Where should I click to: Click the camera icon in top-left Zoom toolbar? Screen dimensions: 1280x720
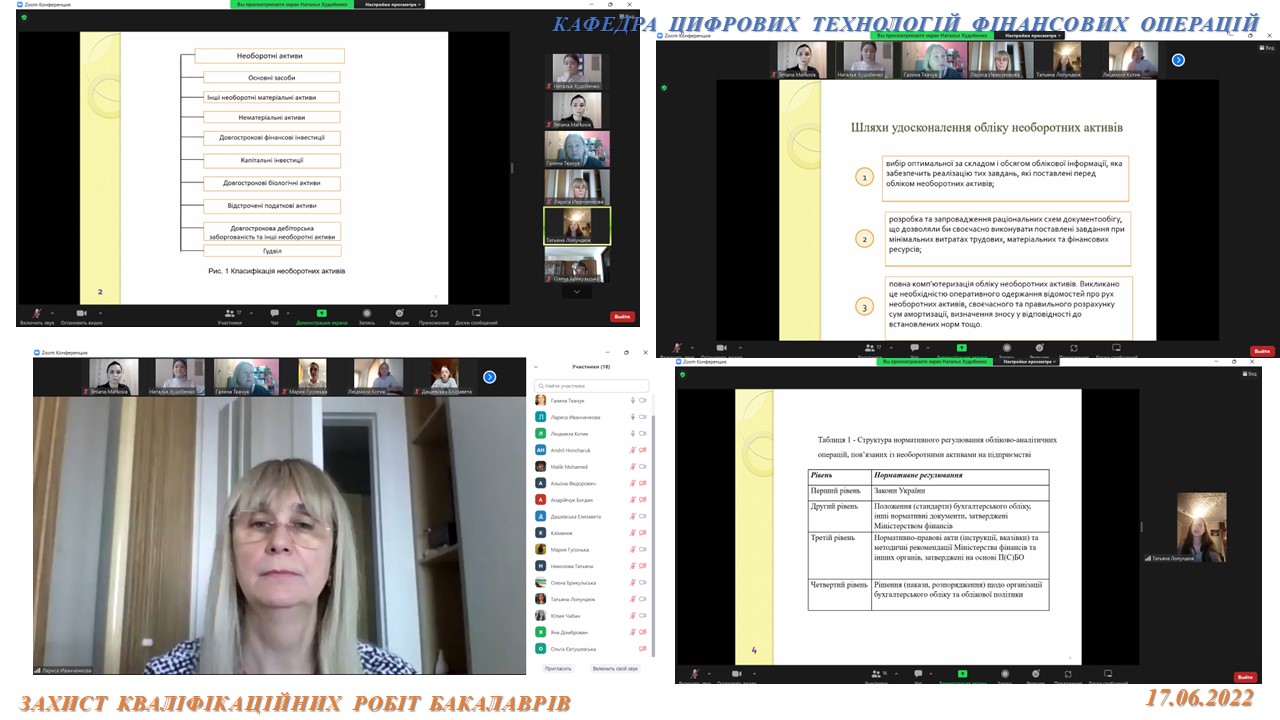pos(82,313)
